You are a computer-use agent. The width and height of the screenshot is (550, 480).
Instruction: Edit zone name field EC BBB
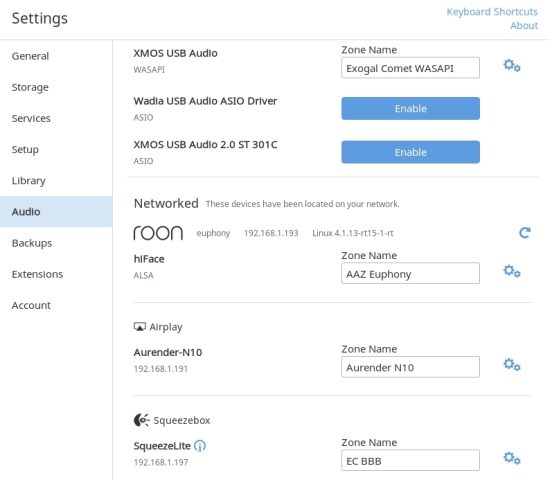(410, 460)
